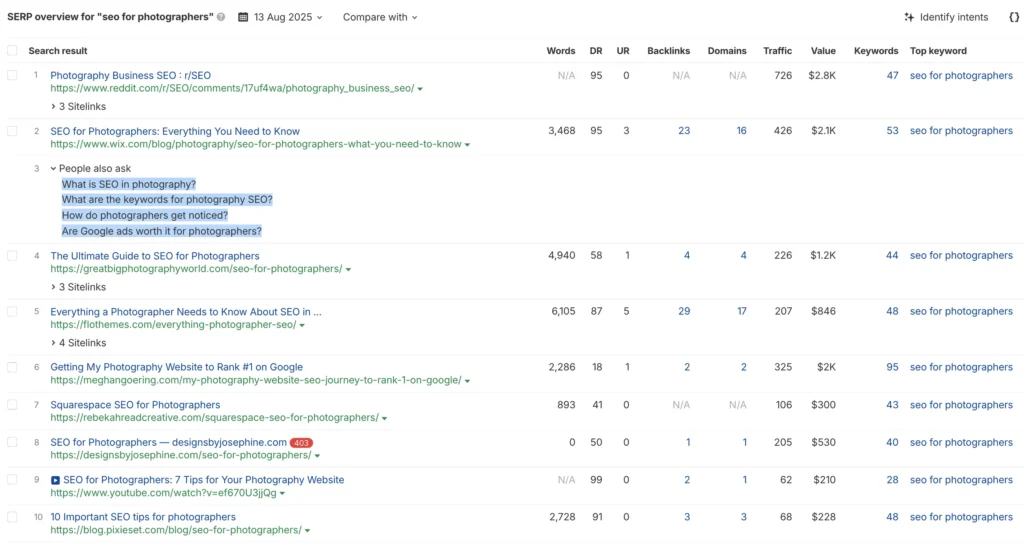Open Squarespace SEO for Photographers title link
This screenshot has width=1024, height=547.
(135, 405)
